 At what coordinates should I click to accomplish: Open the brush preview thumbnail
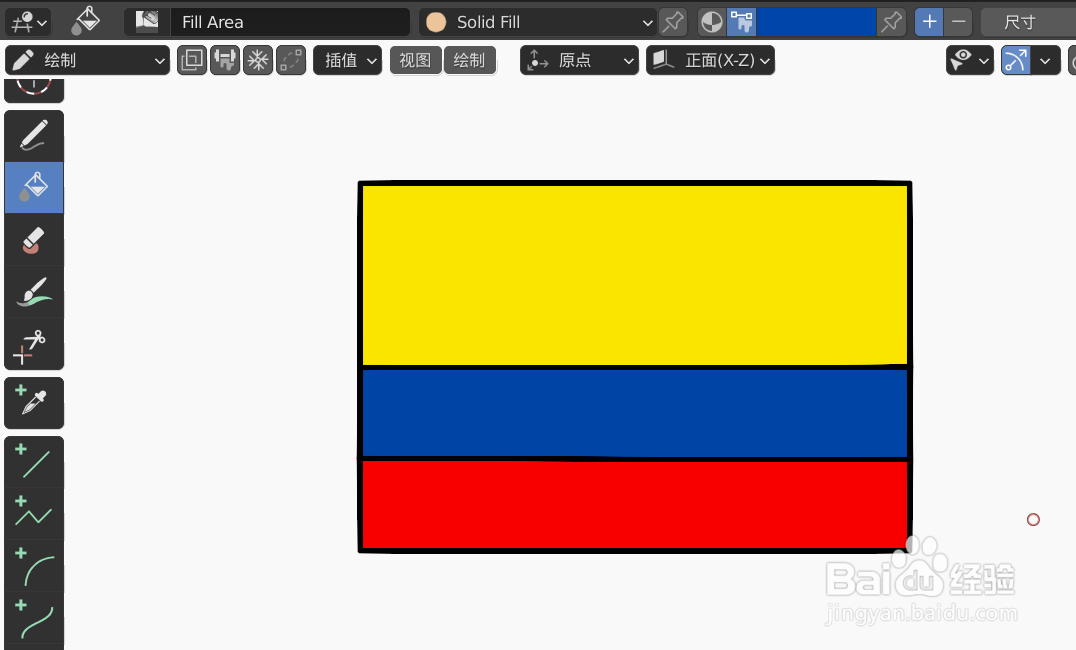point(147,22)
